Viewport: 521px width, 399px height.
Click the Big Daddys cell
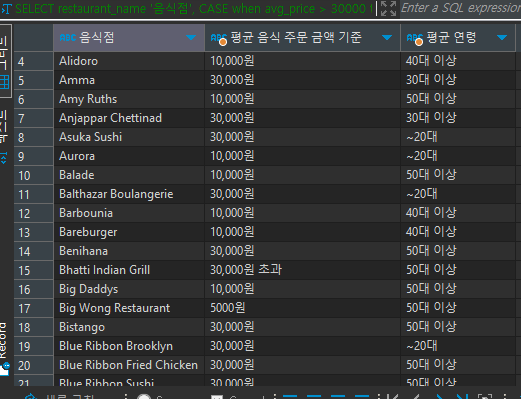pyautogui.click(x=129, y=289)
